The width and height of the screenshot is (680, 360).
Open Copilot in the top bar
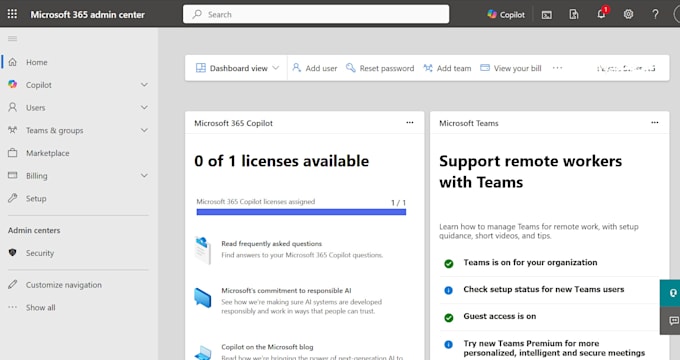coord(506,14)
